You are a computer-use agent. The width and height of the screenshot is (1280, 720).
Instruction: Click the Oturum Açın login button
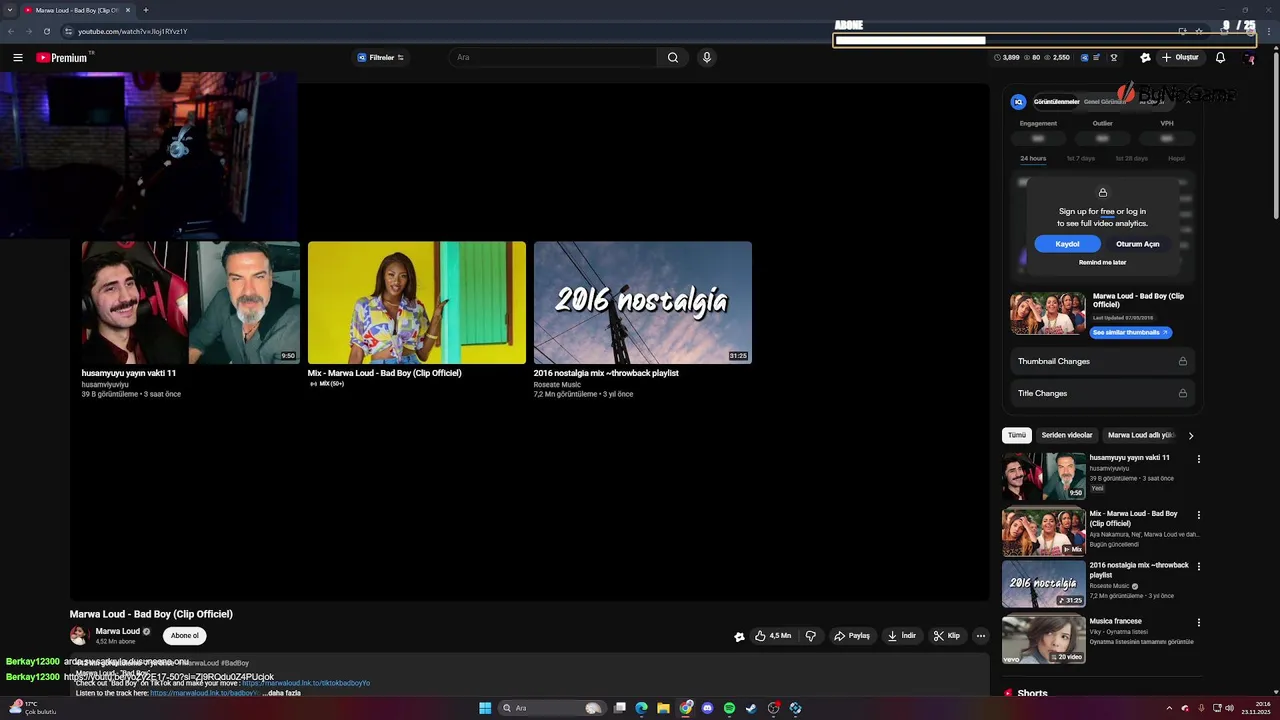coord(1137,244)
